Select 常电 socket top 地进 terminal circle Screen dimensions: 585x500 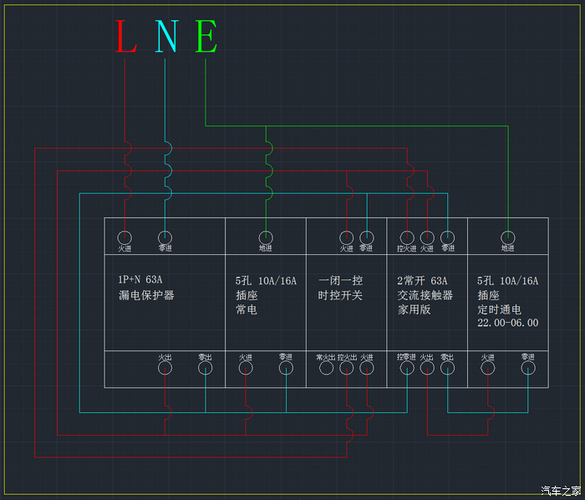click(x=266, y=238)
